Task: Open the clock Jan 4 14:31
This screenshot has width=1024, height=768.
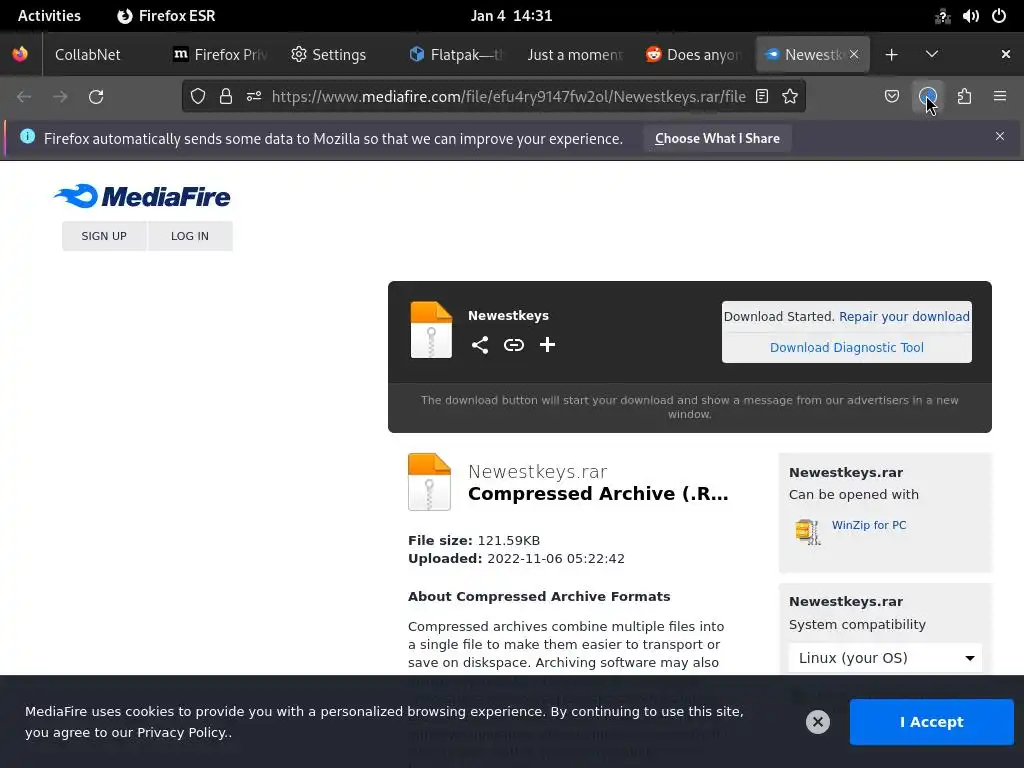Action: (x=511, y=16)
